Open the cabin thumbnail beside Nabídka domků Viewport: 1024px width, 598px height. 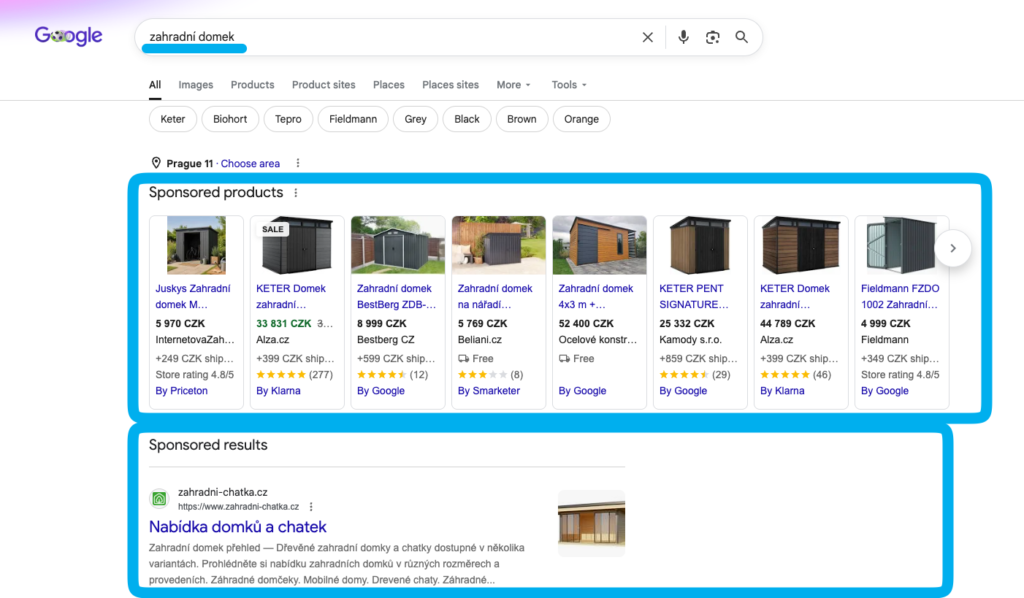592,523
